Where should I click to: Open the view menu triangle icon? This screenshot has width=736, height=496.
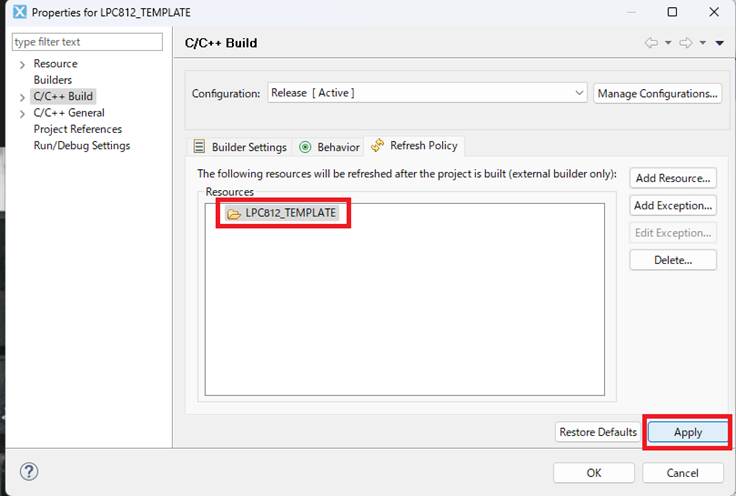719,43
